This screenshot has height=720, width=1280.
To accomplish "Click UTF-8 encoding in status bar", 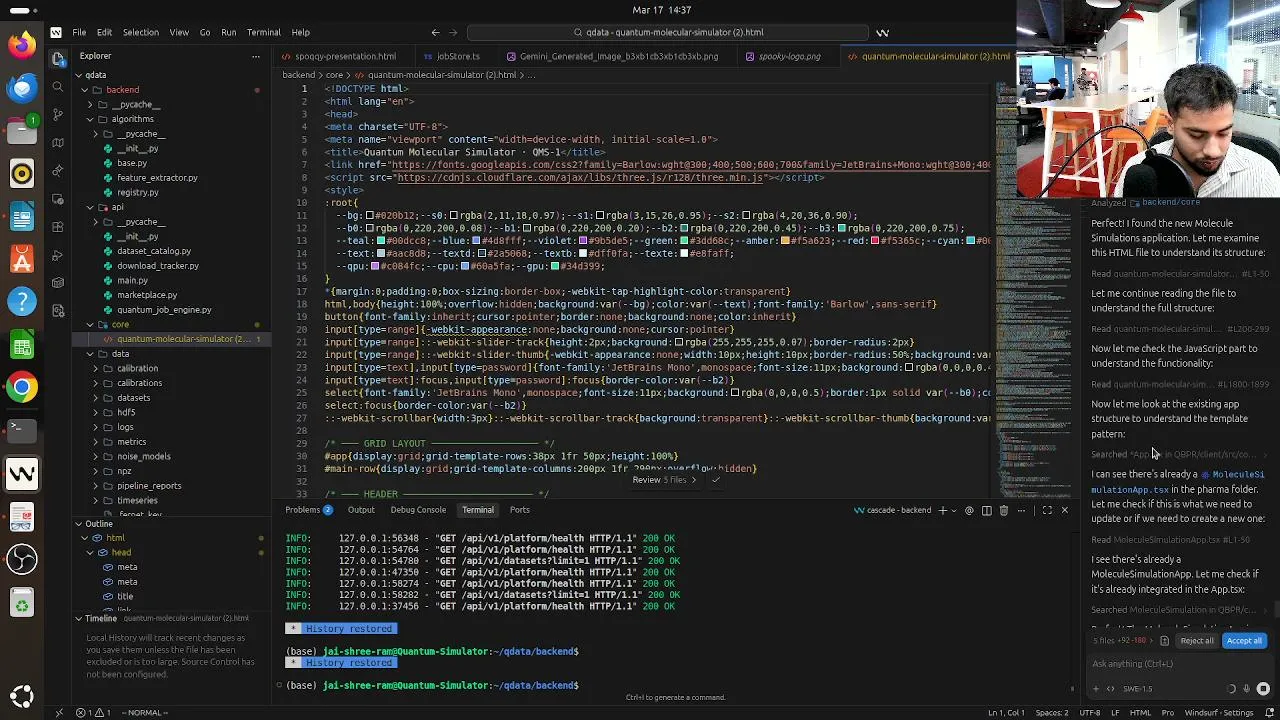I will tap(1089, 712).
